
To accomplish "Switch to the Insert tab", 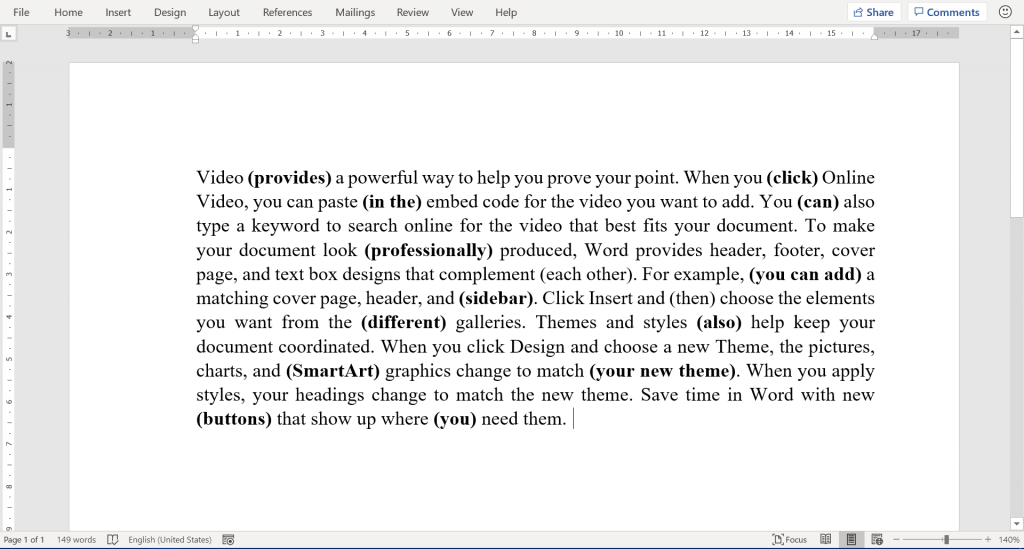I will 118,12.
